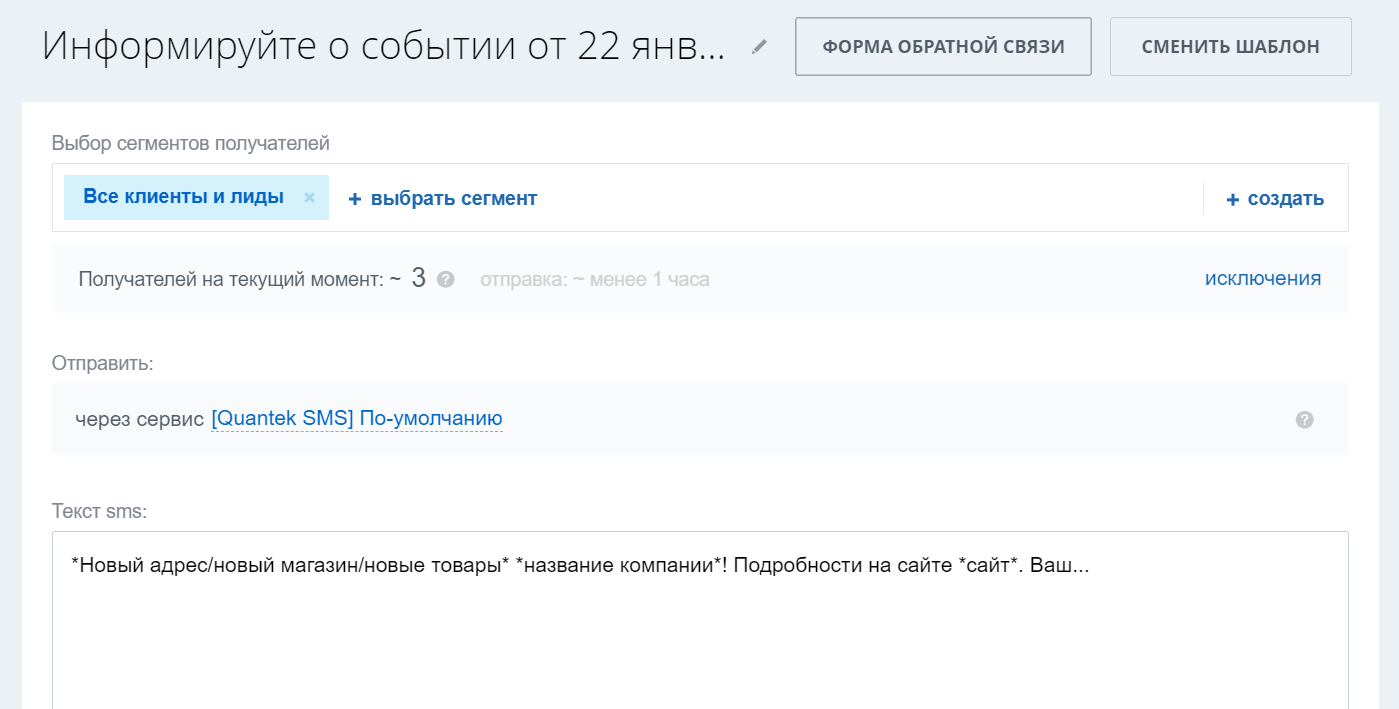Click "+ выбрать сегмент" to add a segment
The image size is (1399, 709).
point(443,198)
